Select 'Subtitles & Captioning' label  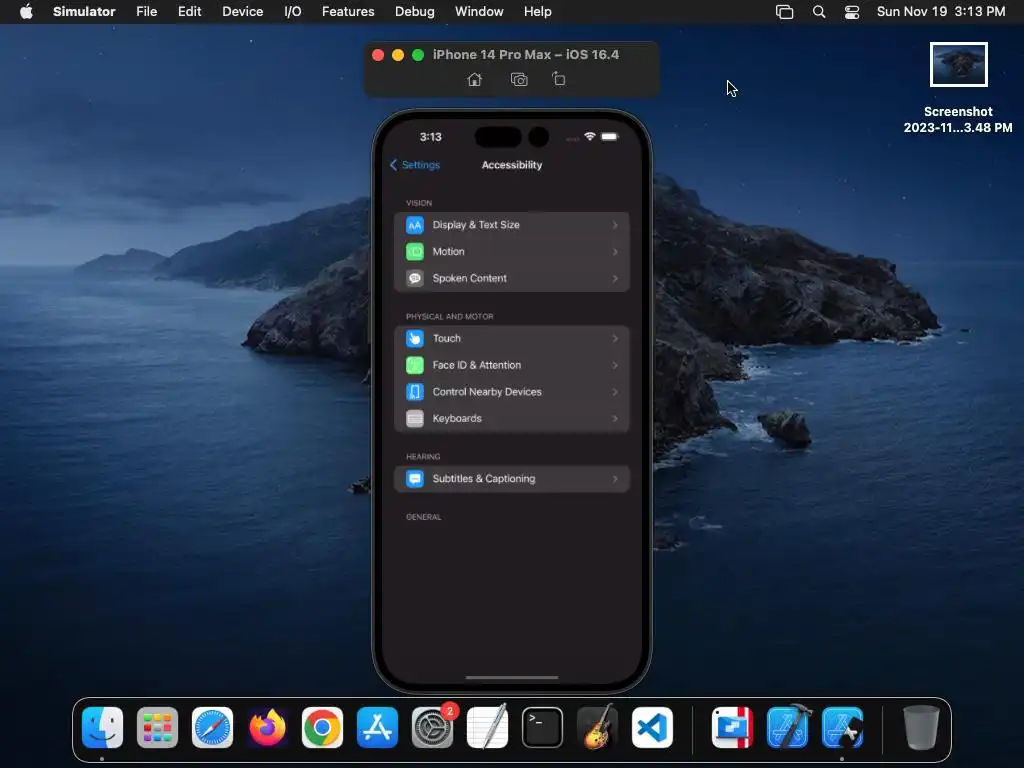(x=484, y=479)
